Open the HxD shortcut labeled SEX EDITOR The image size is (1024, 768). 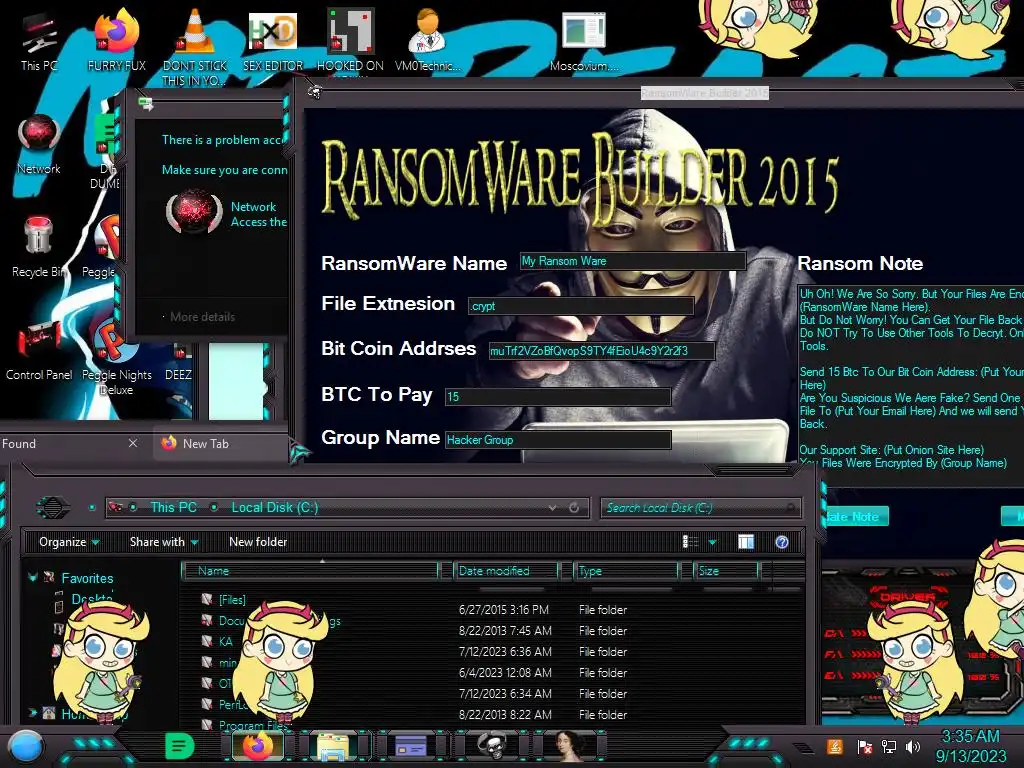pos(273,40)
